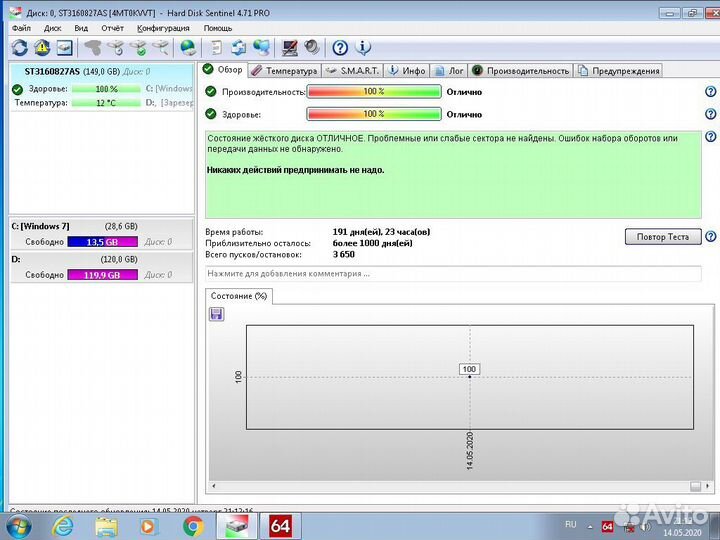Open the Отчёт menu
The image size is (720, 540).
(112, 28)
